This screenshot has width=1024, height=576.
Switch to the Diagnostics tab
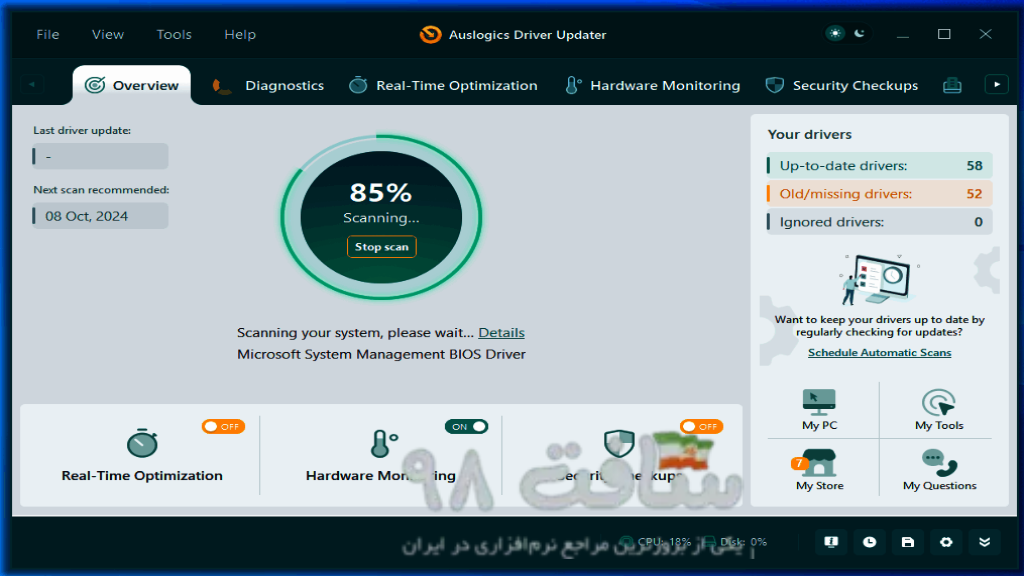coord(268,86)
